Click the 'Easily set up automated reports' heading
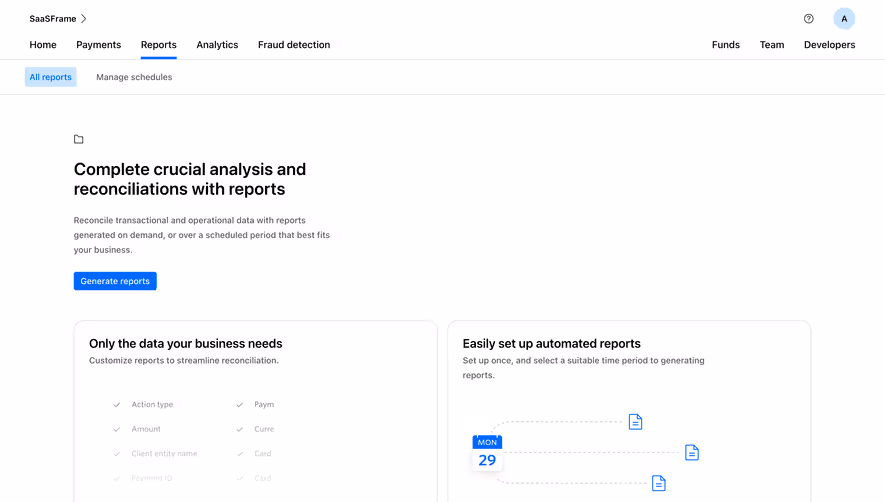 (551, 343)
